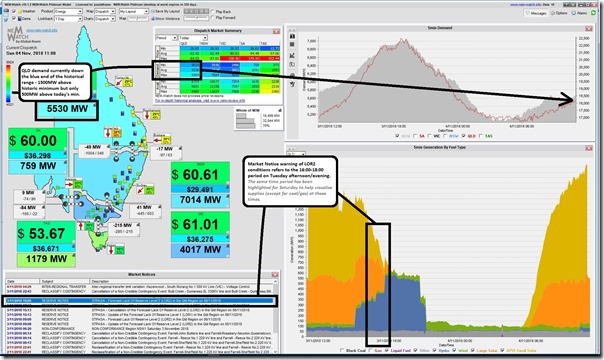This screenshot has width=604, height=360.
Task: Click the Options icon in top bar
Action: point(552,13)
